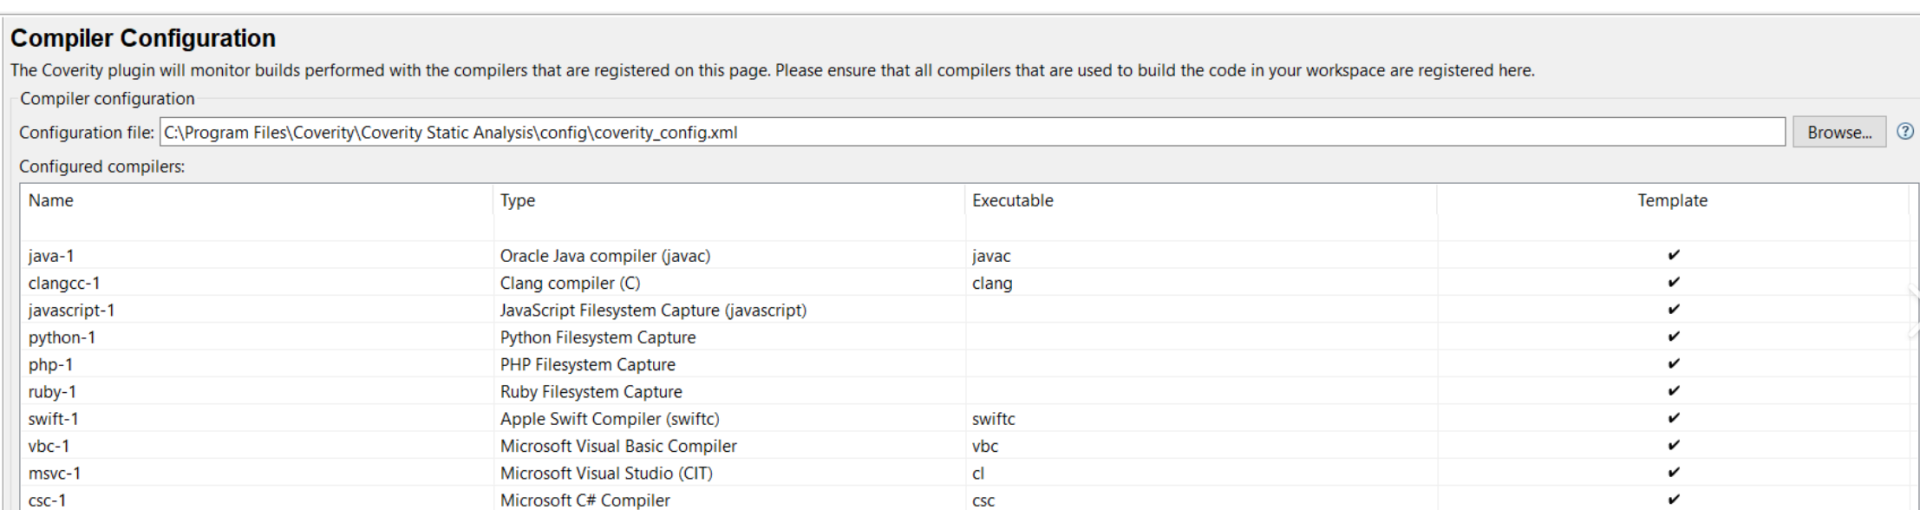Select the swift-1 compiler row
This screenshot has height=510, width=1920.
[x=965, y=418]
